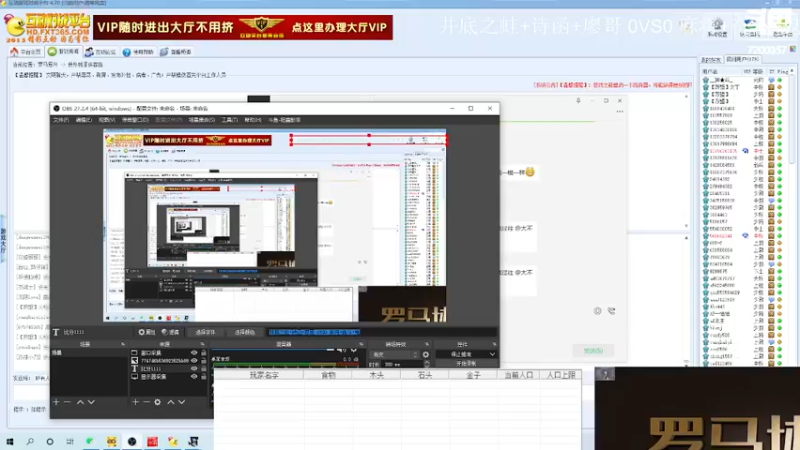Open Task View on taskbar
Viewport: 800px width, 450px height.
coord(70,441)
